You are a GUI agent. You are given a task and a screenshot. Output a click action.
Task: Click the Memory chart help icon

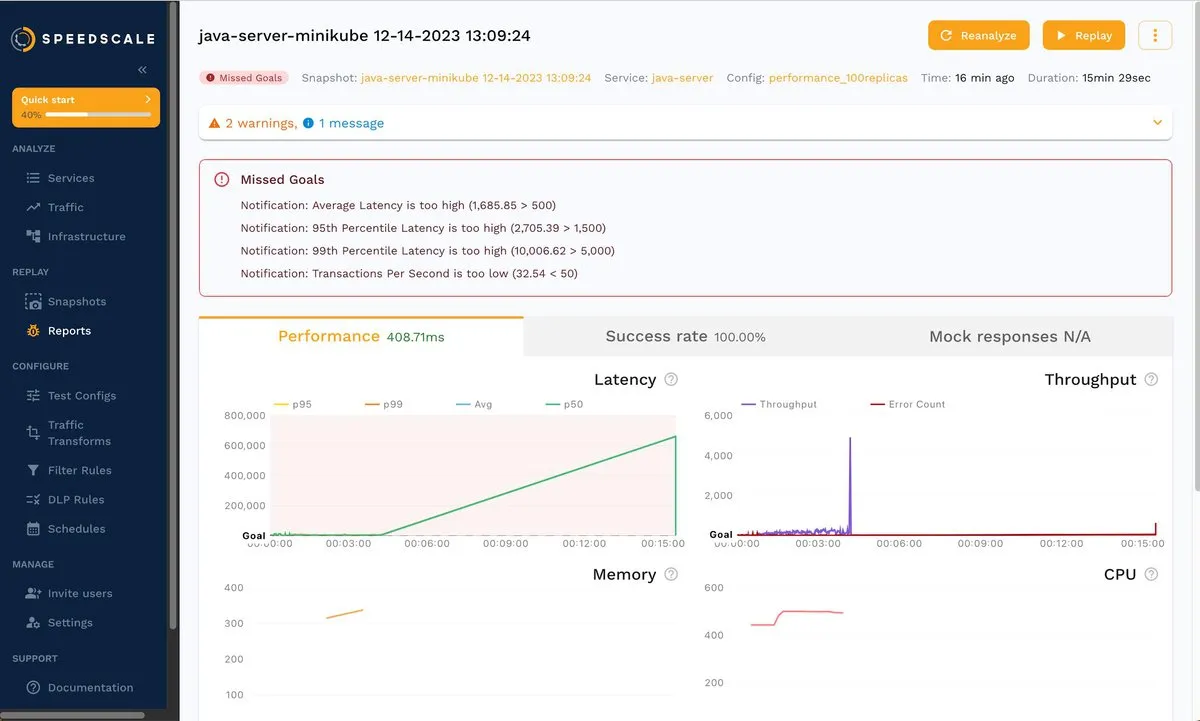[671, 575]
